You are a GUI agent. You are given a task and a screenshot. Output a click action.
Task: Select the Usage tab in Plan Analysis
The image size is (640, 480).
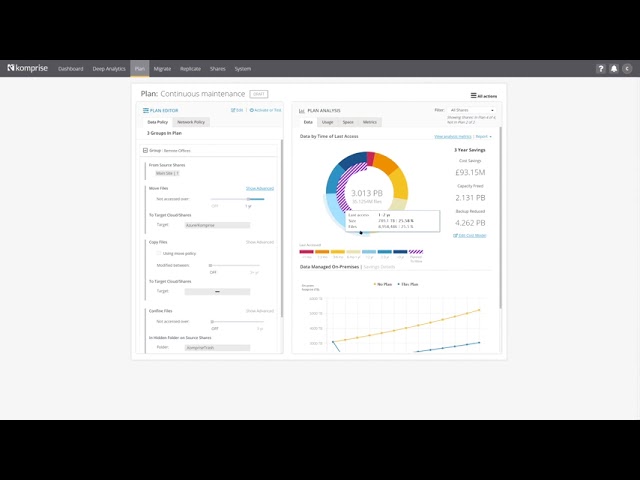pyautogui.click(x=327, y=122)
